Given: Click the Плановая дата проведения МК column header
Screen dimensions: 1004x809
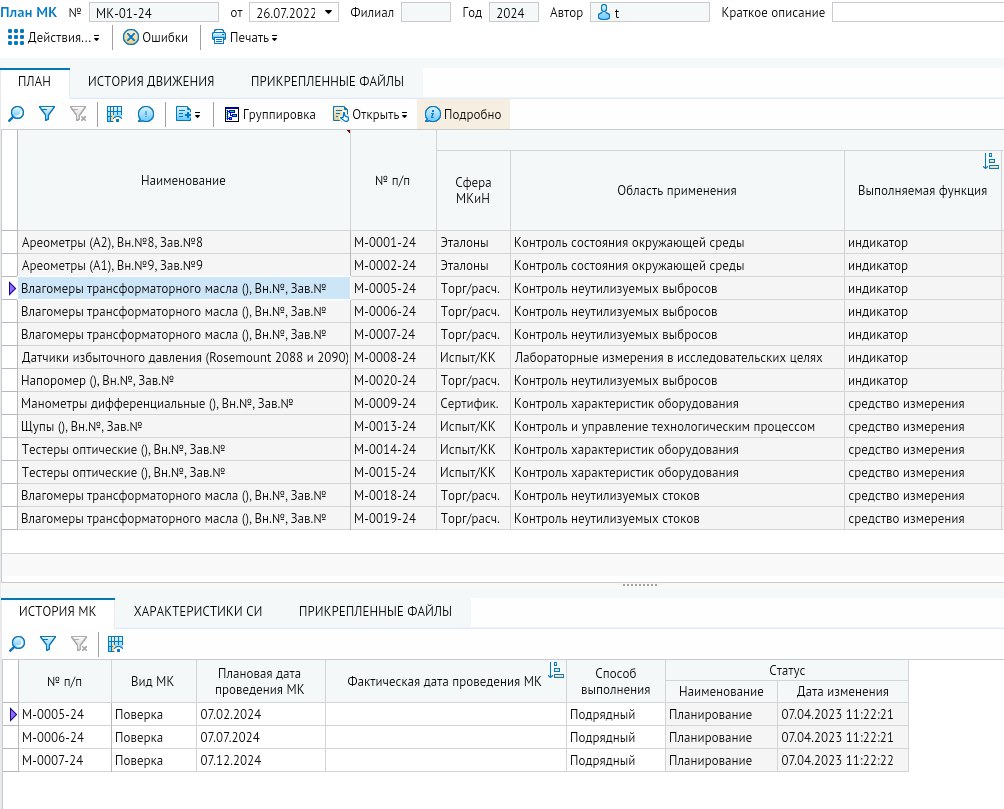Looking at the screenshot, I should tap(260, 681).
